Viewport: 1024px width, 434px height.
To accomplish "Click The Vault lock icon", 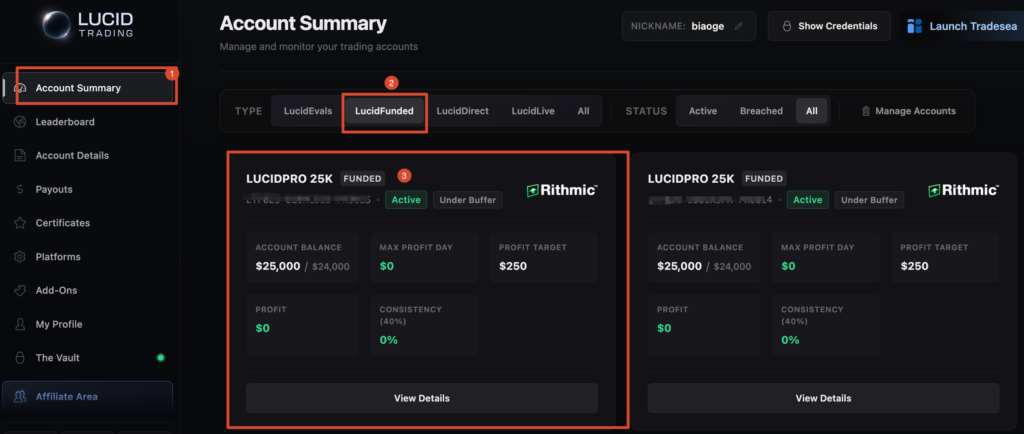I will point(20,358).
